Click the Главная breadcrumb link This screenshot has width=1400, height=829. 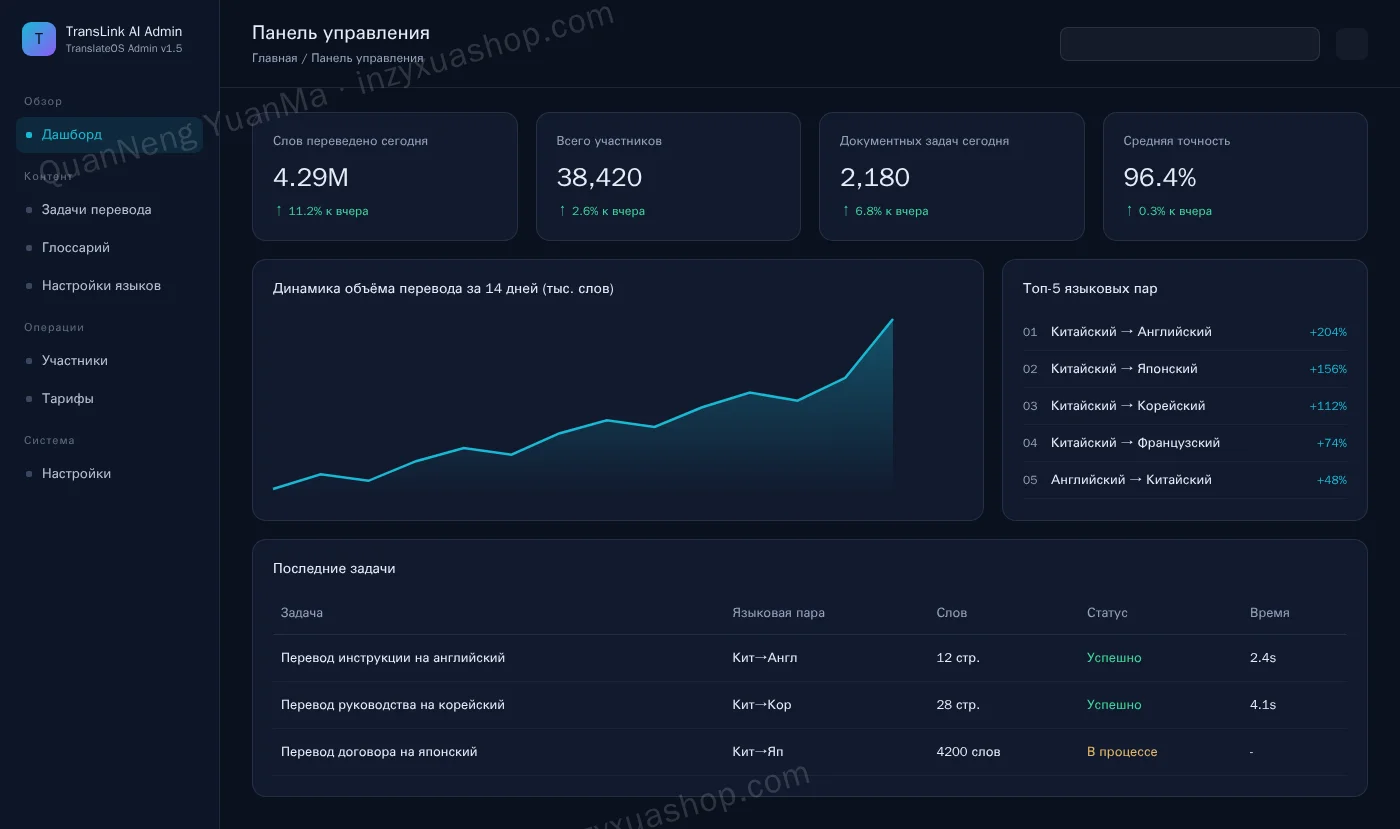tap(274, 58)
